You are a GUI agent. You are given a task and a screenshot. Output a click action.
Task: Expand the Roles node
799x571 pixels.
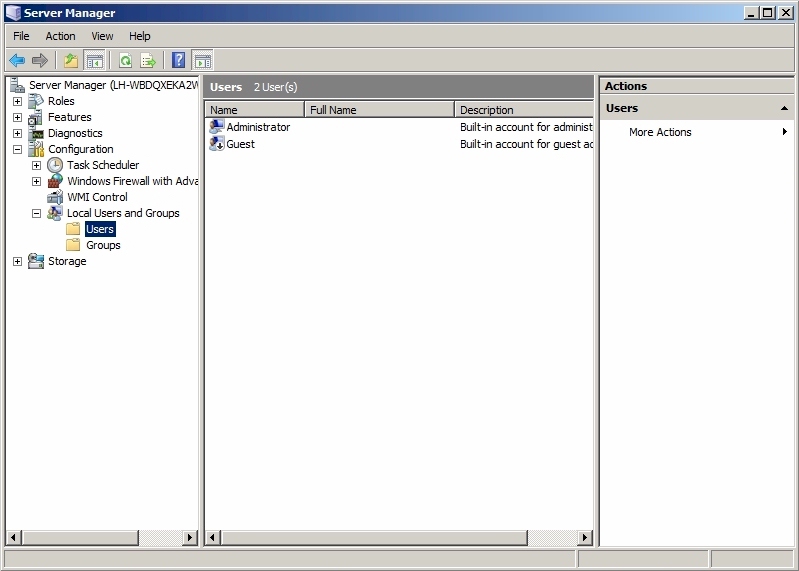[17, 101]
